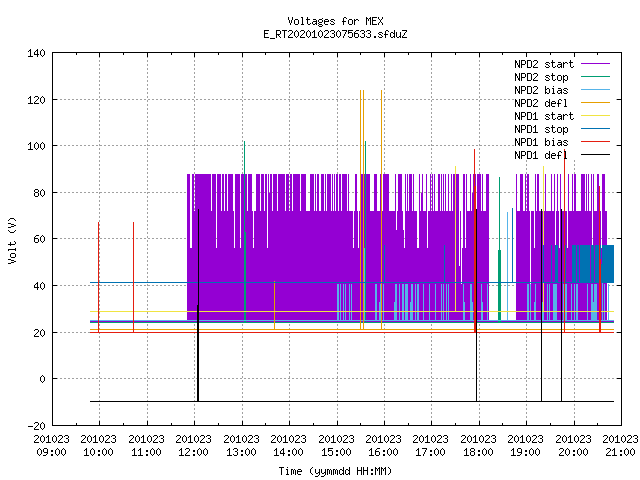Click the black NPD1 defl baseline at -10 V
This screenshot has height=480, width=640.
[x=352, y=401]
